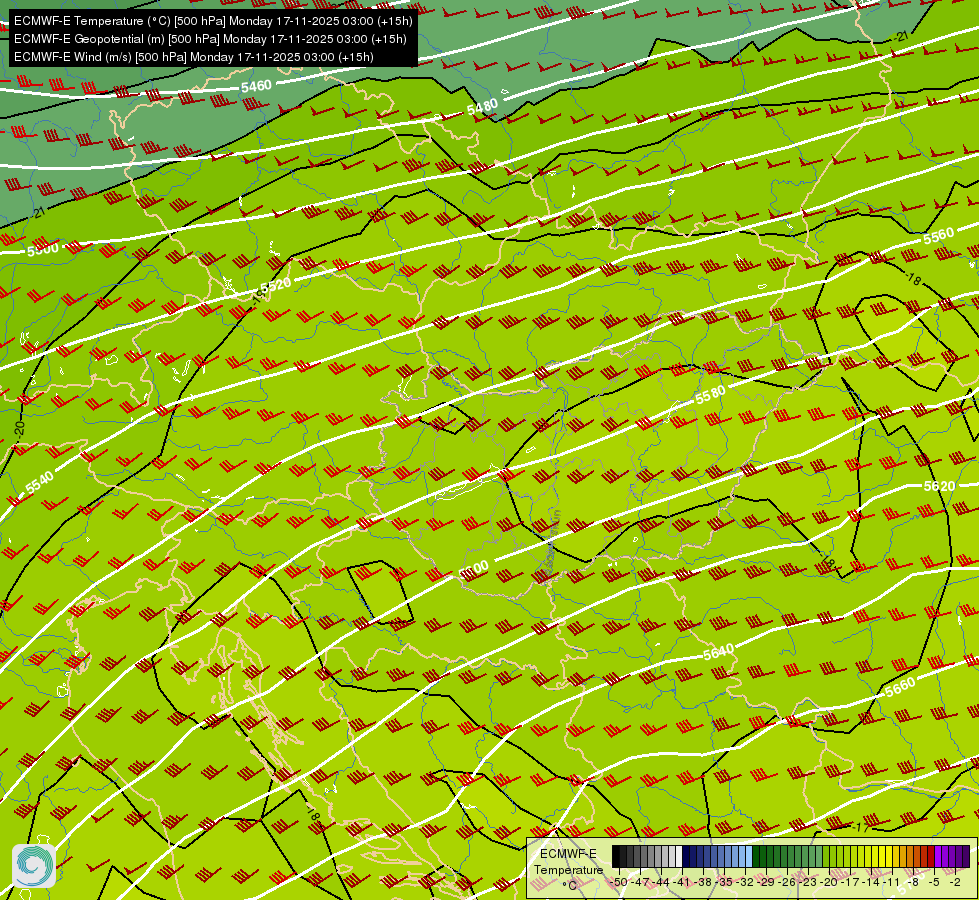This screenshot has height=900, width=979.
Task: Click the black -50 swatch in the legend
Action: coord(616,856)
